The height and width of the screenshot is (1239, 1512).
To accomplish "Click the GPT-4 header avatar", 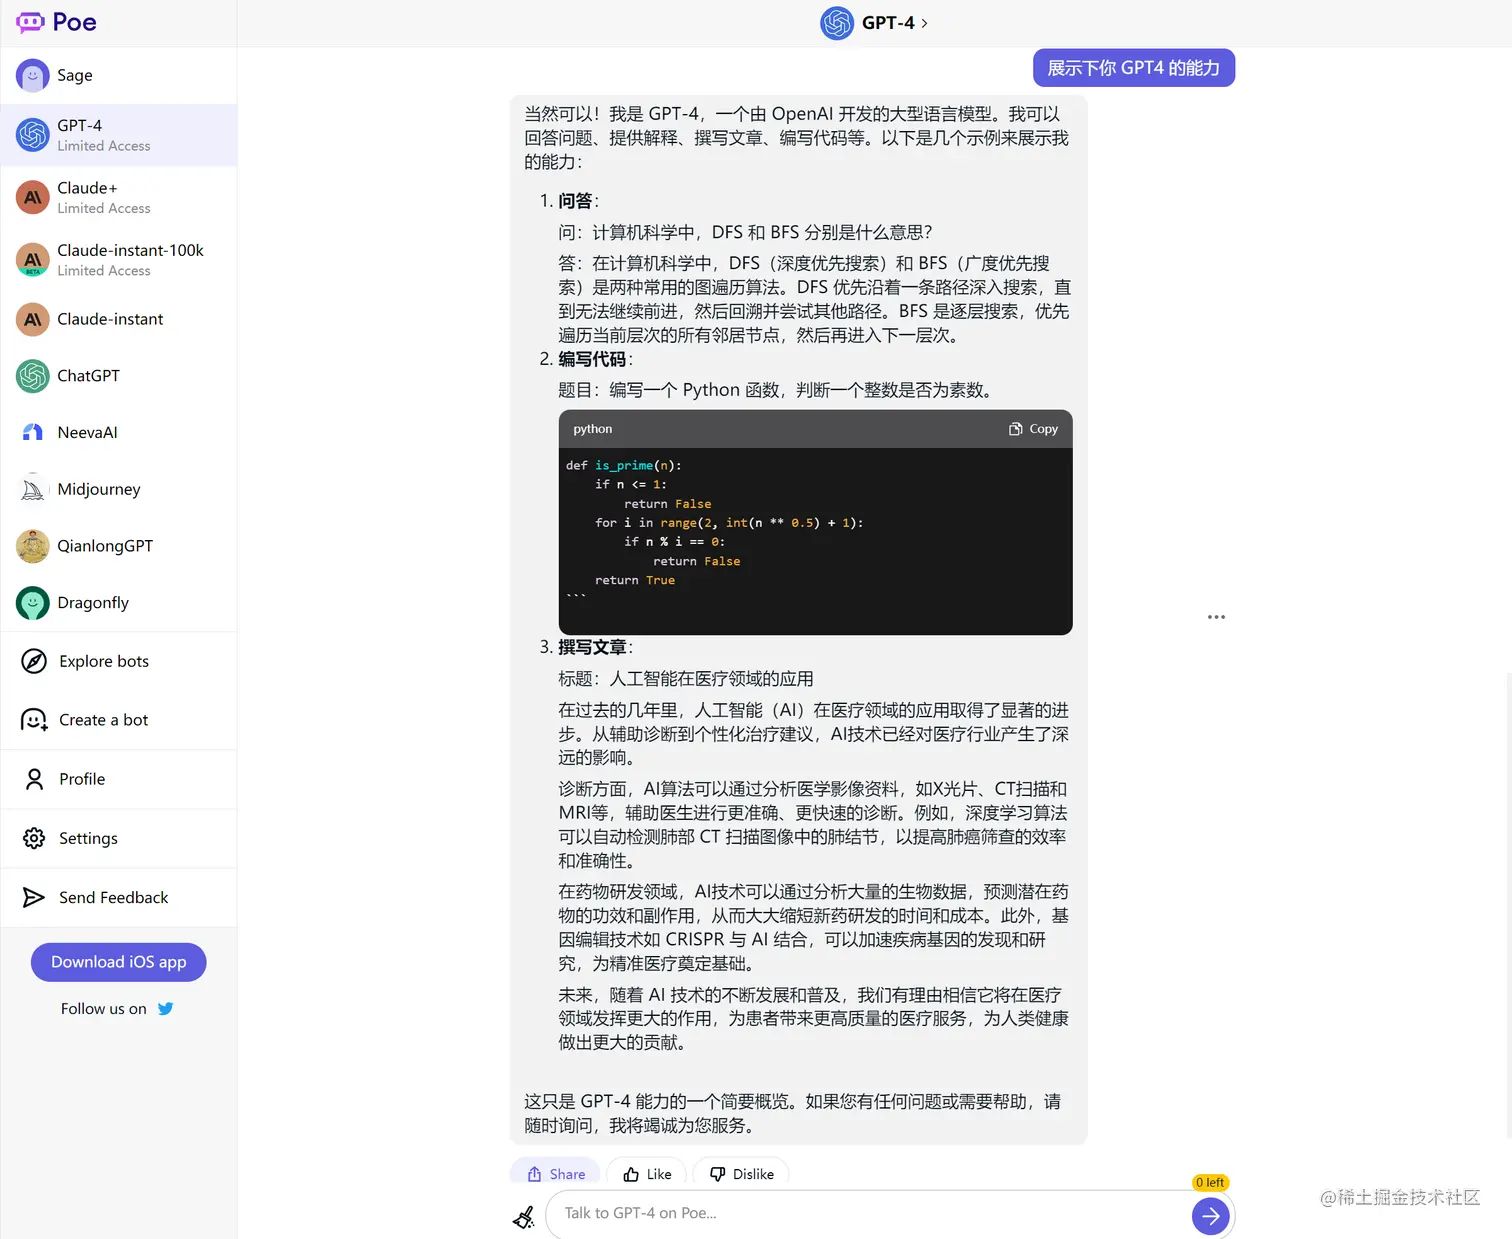I will point(837,23).
